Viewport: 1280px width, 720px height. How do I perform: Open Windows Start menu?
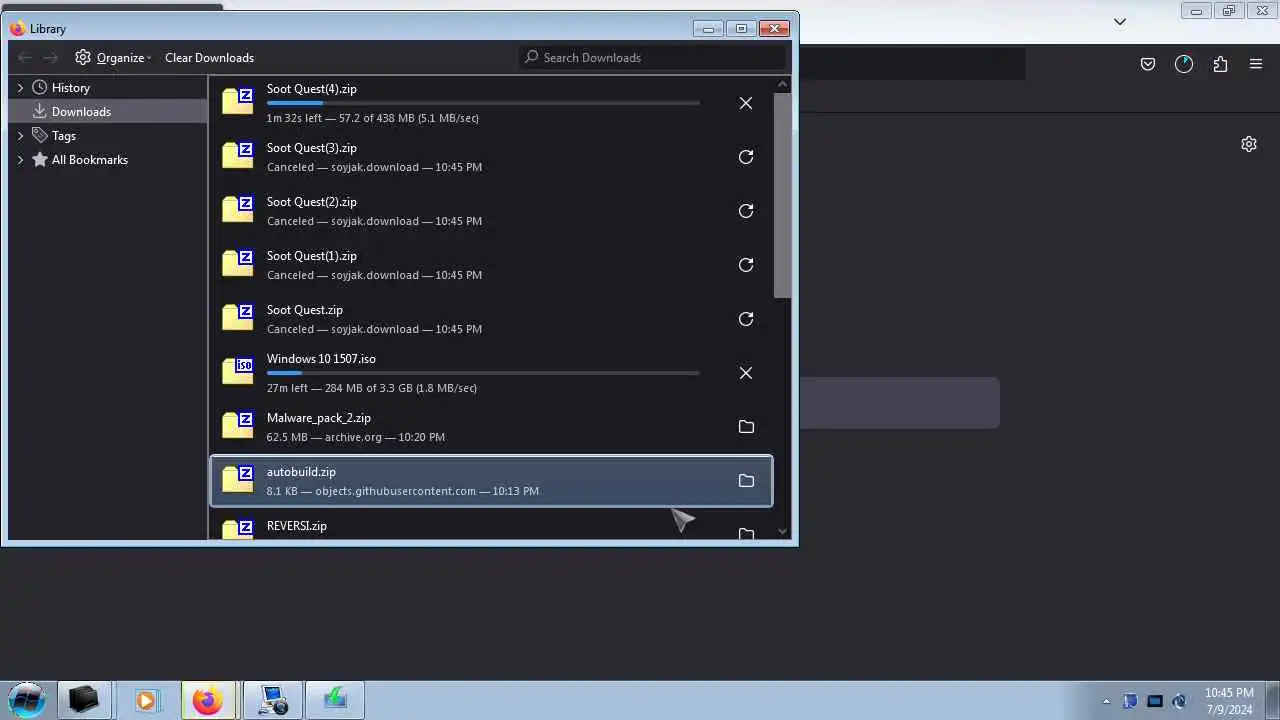pos(27,700)
